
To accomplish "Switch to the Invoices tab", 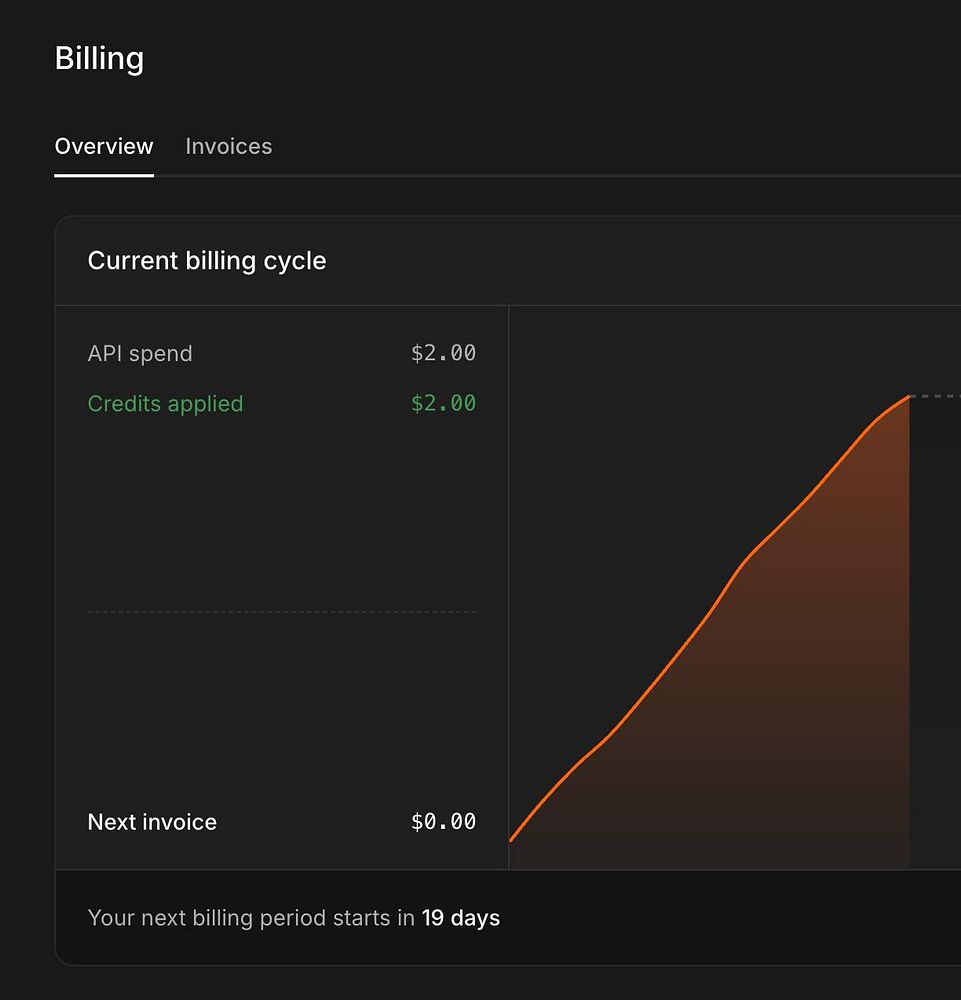I will coord(228,146).
